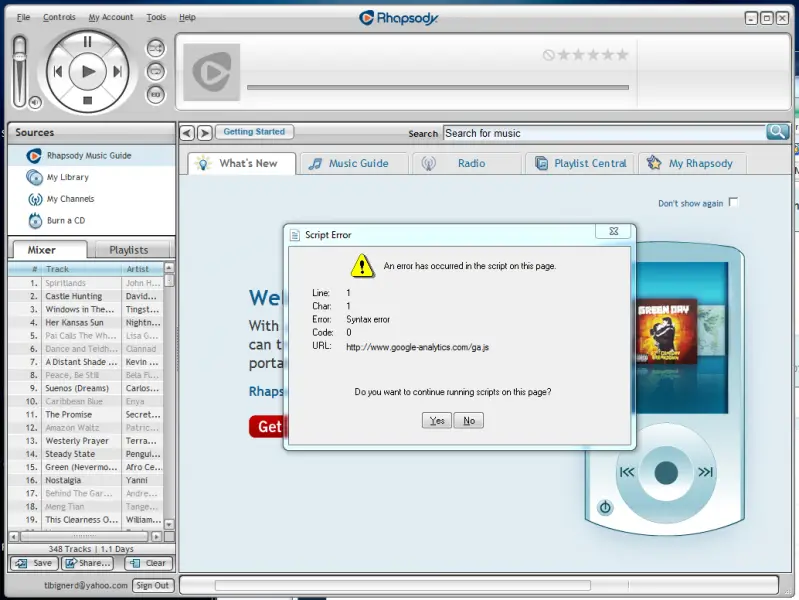Select track Westerly Prayer

click(86, 441)
